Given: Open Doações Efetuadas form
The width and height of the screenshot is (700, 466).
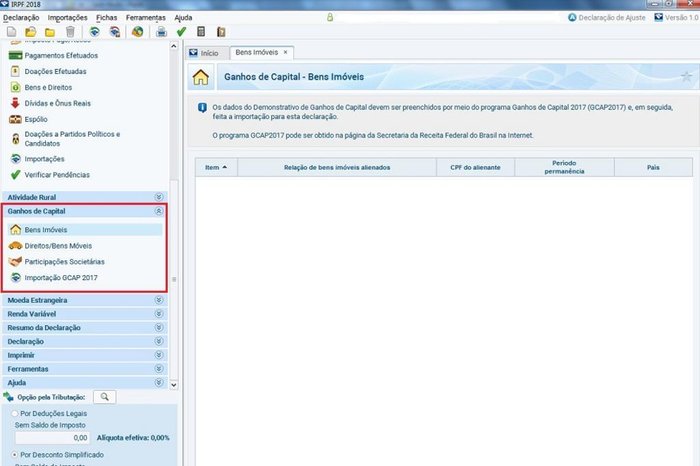Looking at the screenshot, I should pos(55,71).
